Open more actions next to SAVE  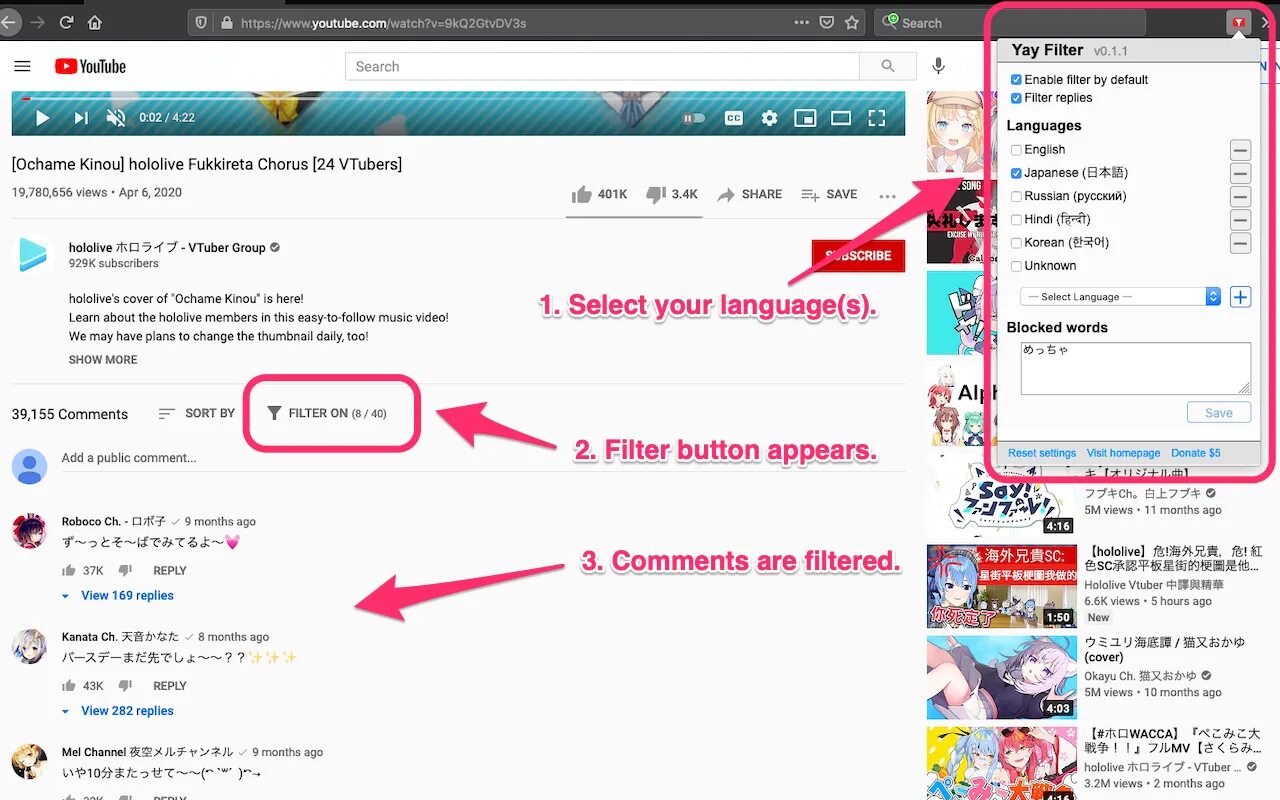(x=887, y=195)
